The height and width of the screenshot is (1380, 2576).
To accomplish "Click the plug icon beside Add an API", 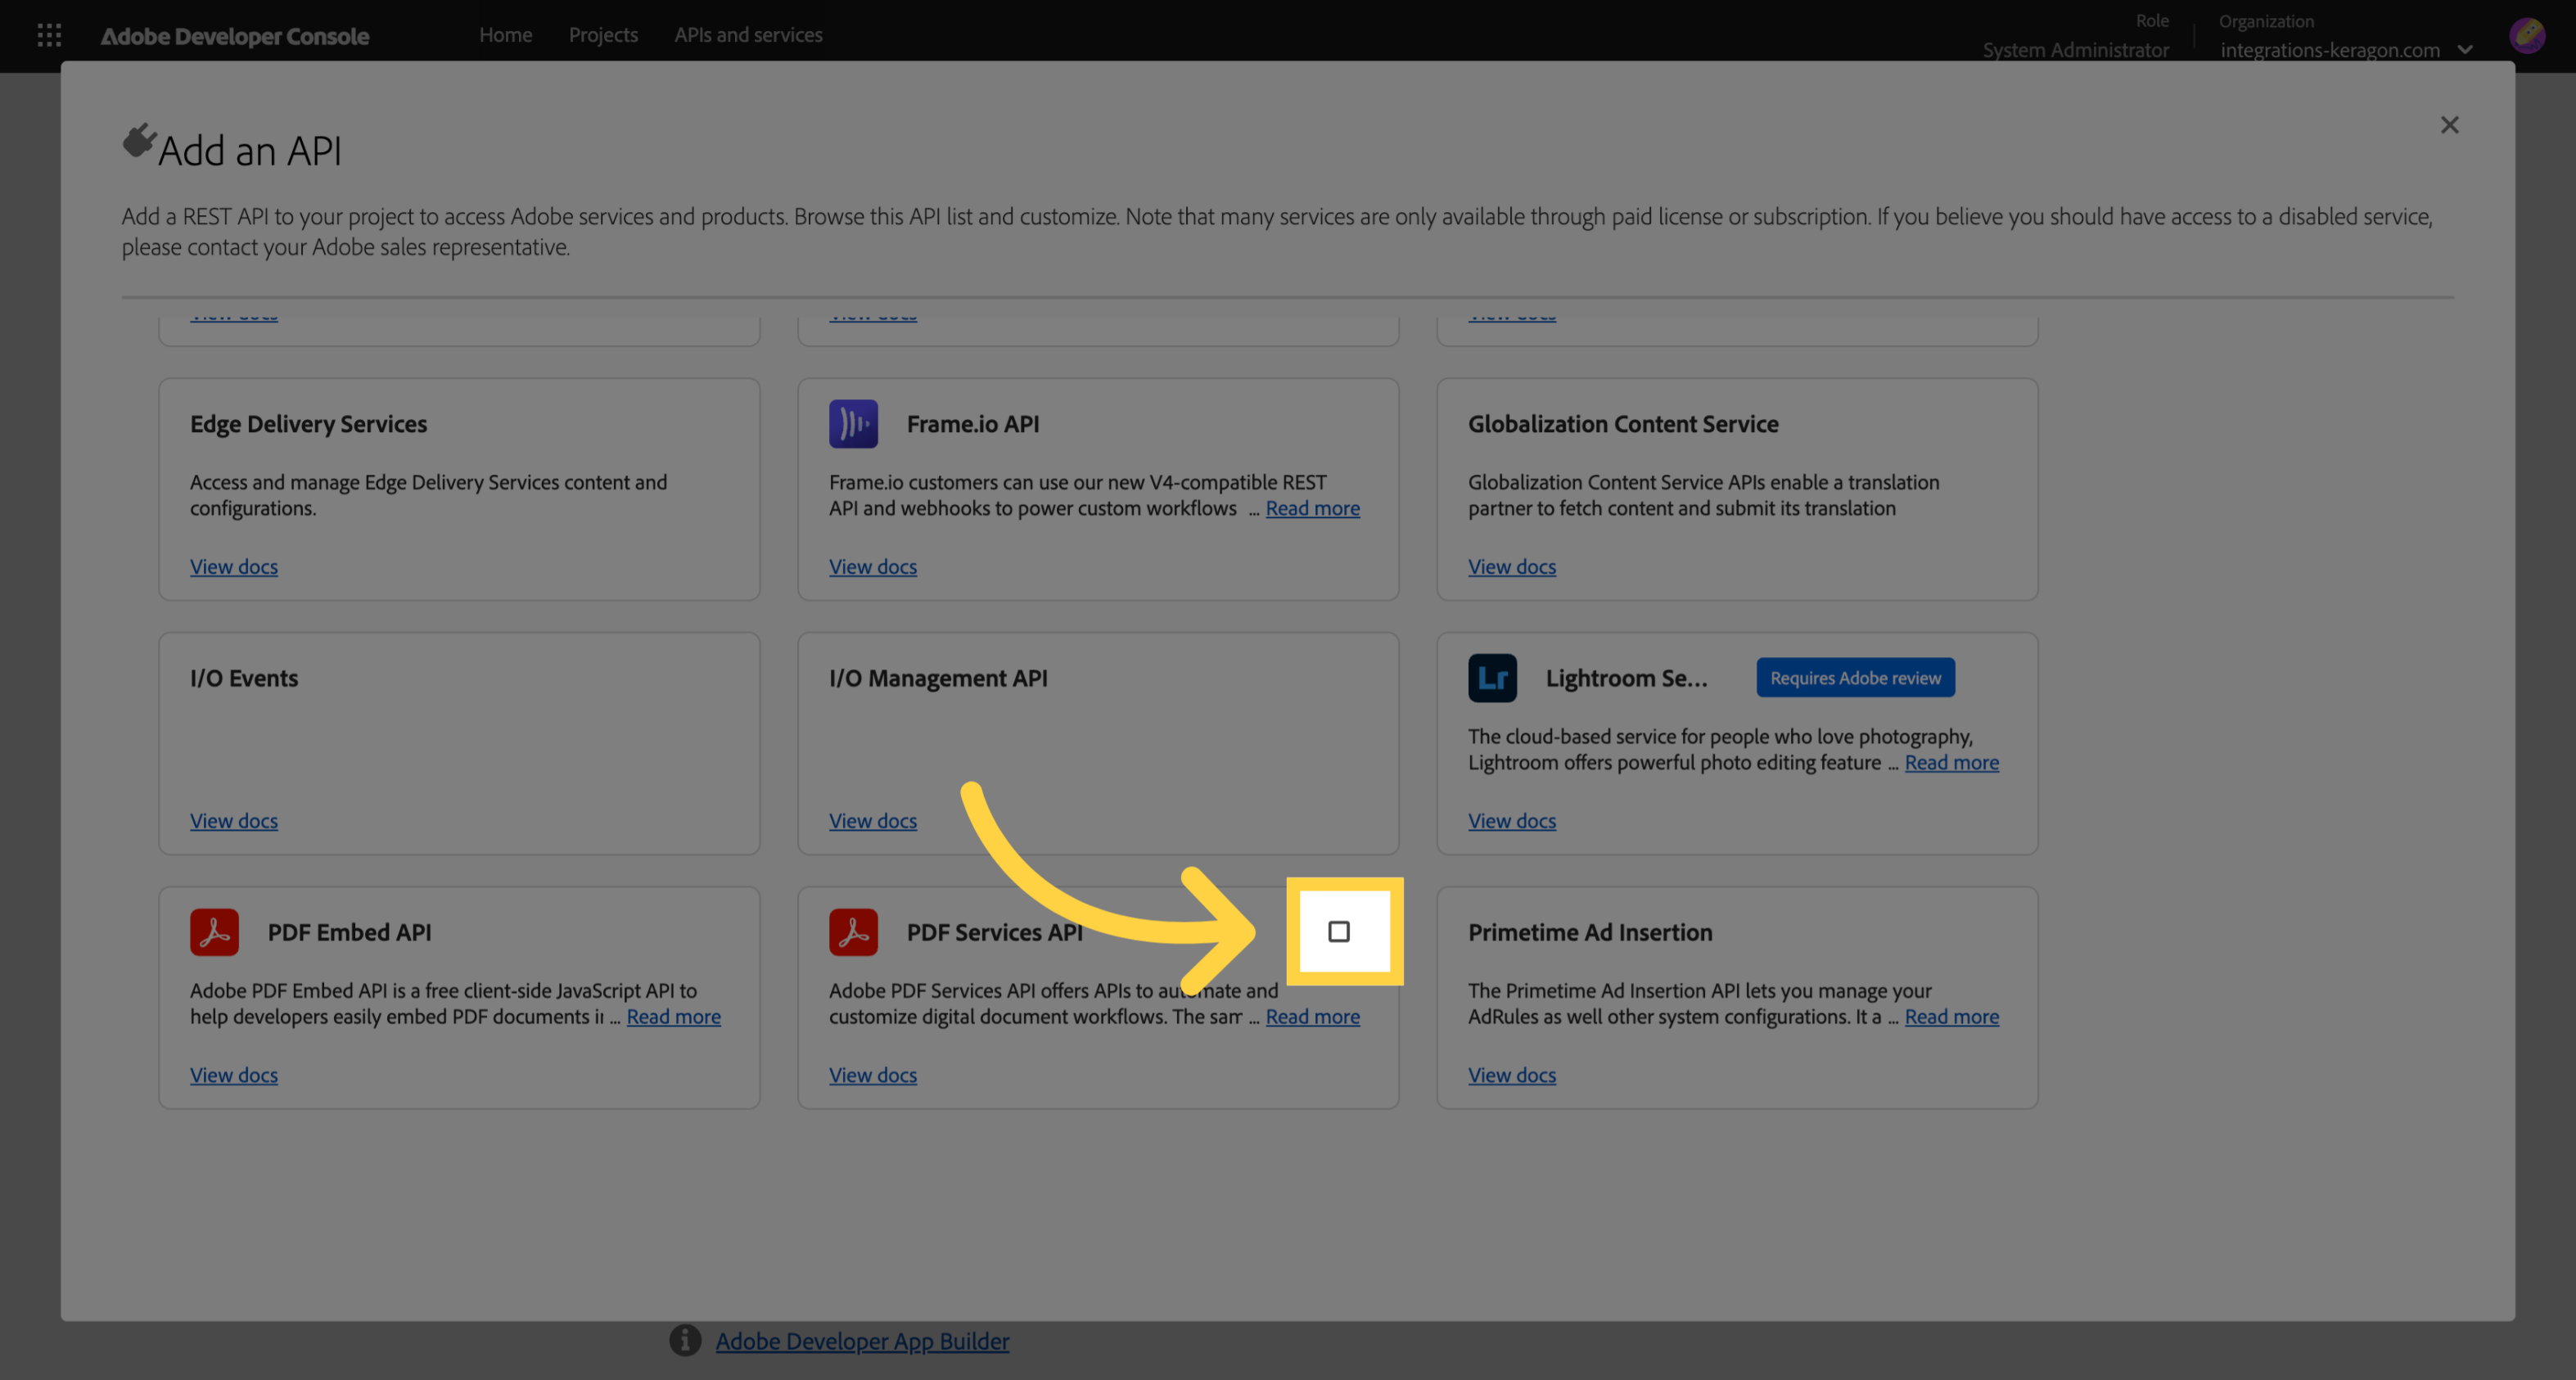I will click(139, 141).
